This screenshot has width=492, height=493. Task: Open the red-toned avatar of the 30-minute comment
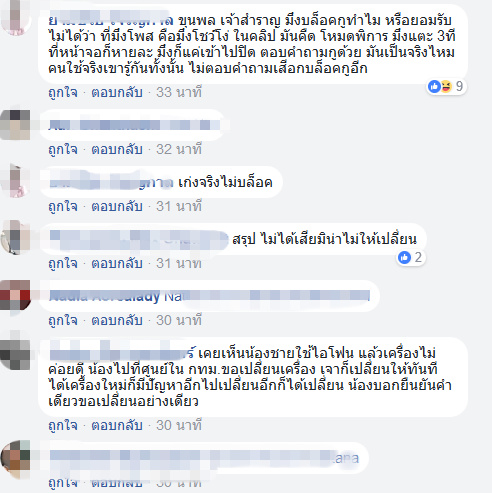pos(15,295)
